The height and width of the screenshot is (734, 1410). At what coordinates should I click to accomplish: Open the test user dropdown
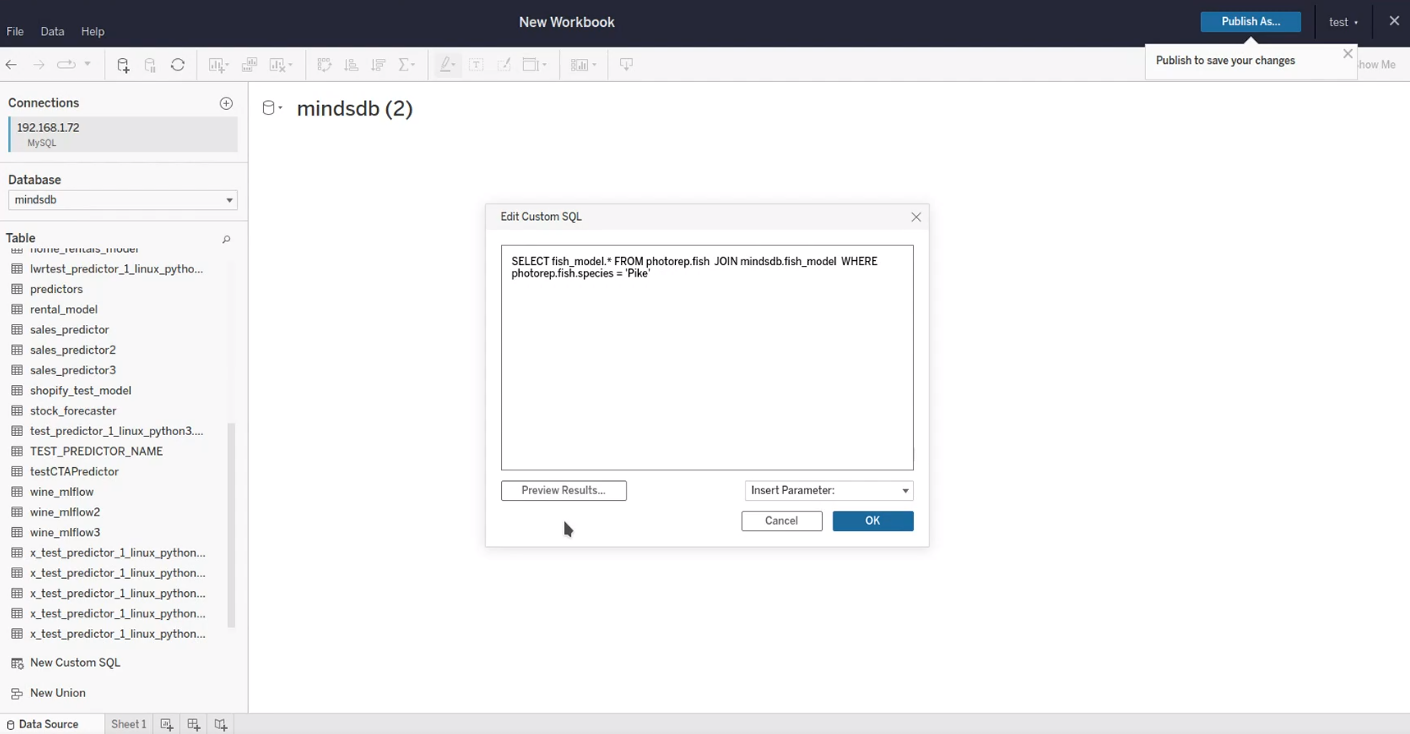pos(1343,22)
